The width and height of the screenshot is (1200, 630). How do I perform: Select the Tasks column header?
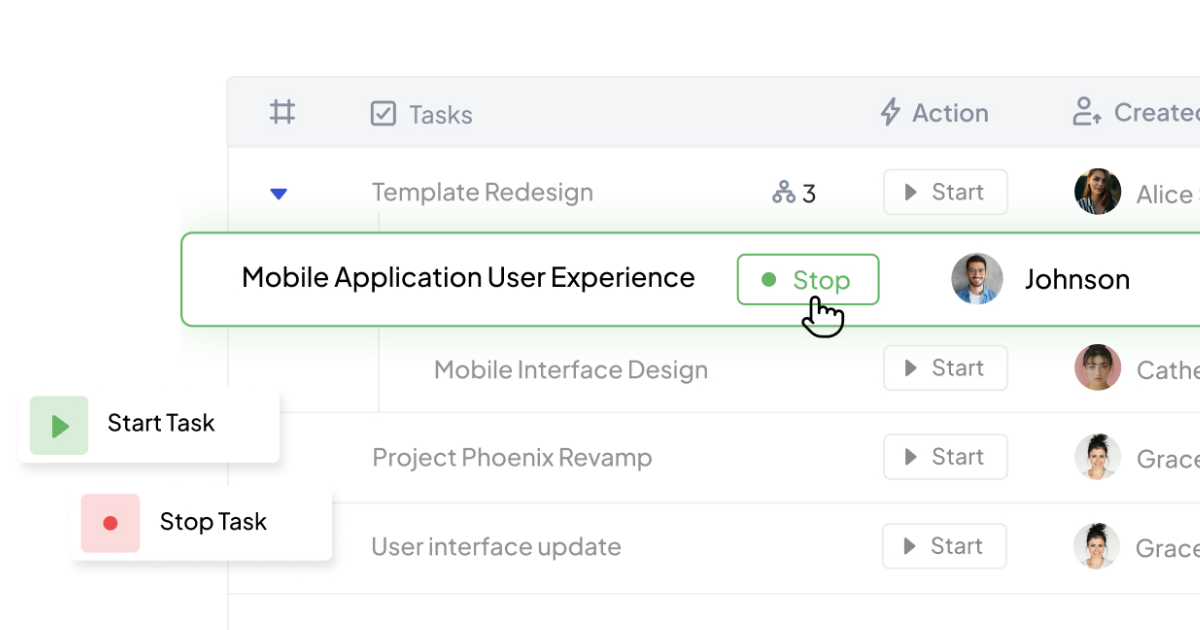point(440,115)
